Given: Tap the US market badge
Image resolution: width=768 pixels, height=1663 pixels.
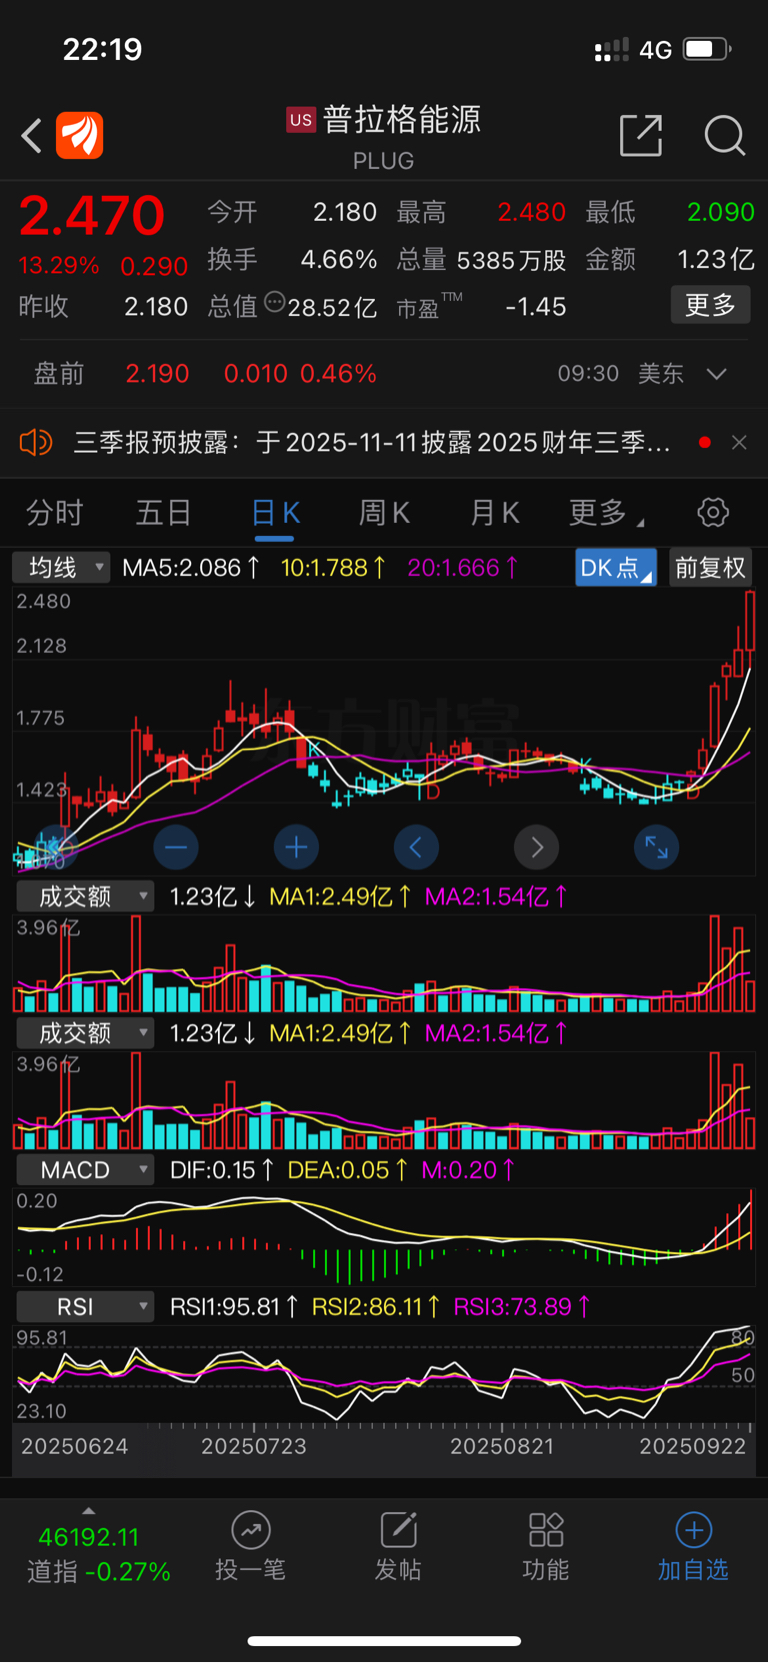Looking at the screenshot, I should click(x=301, y=120).
